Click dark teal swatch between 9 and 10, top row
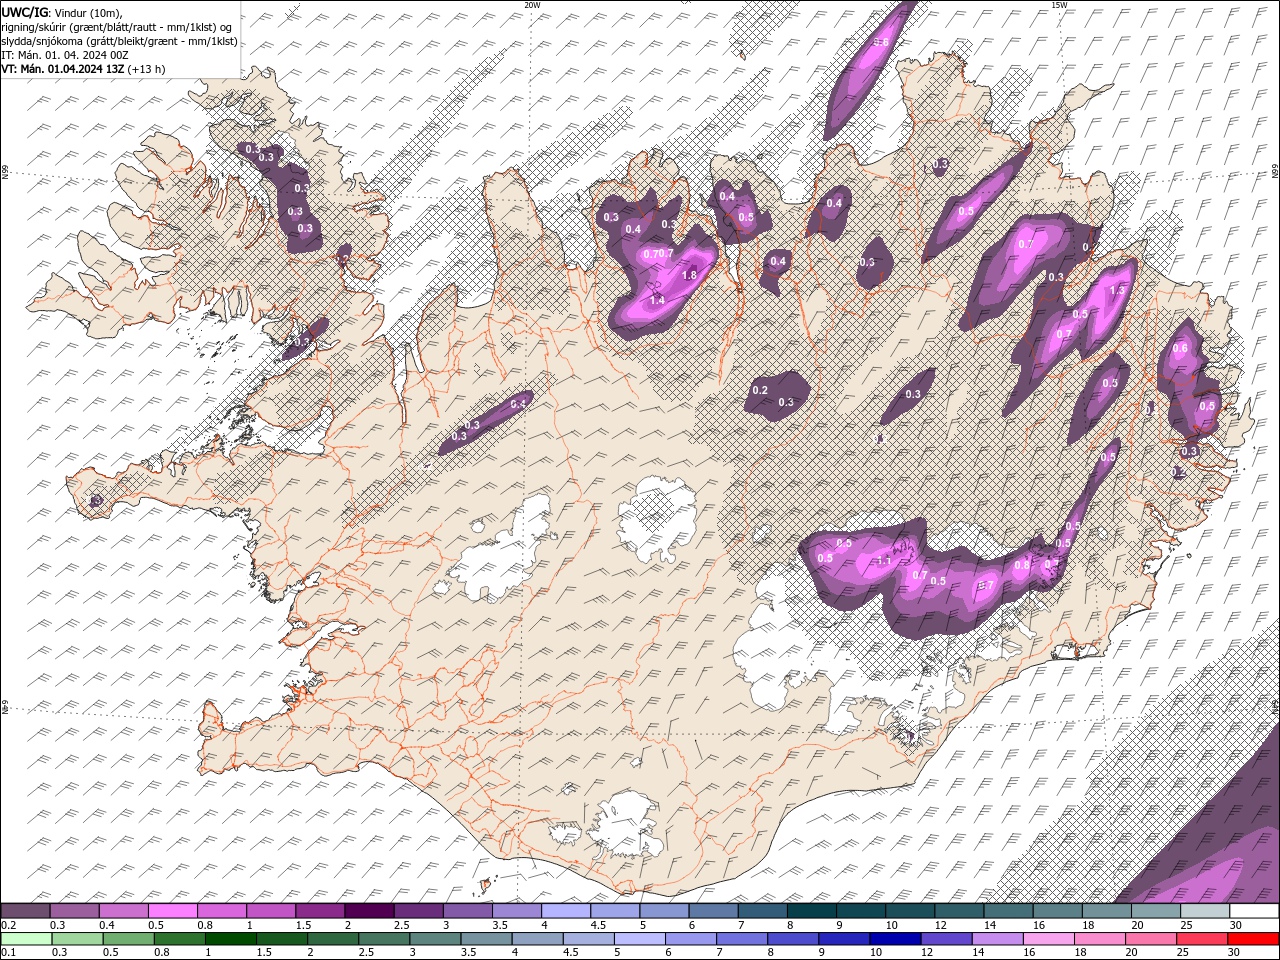 861,911
